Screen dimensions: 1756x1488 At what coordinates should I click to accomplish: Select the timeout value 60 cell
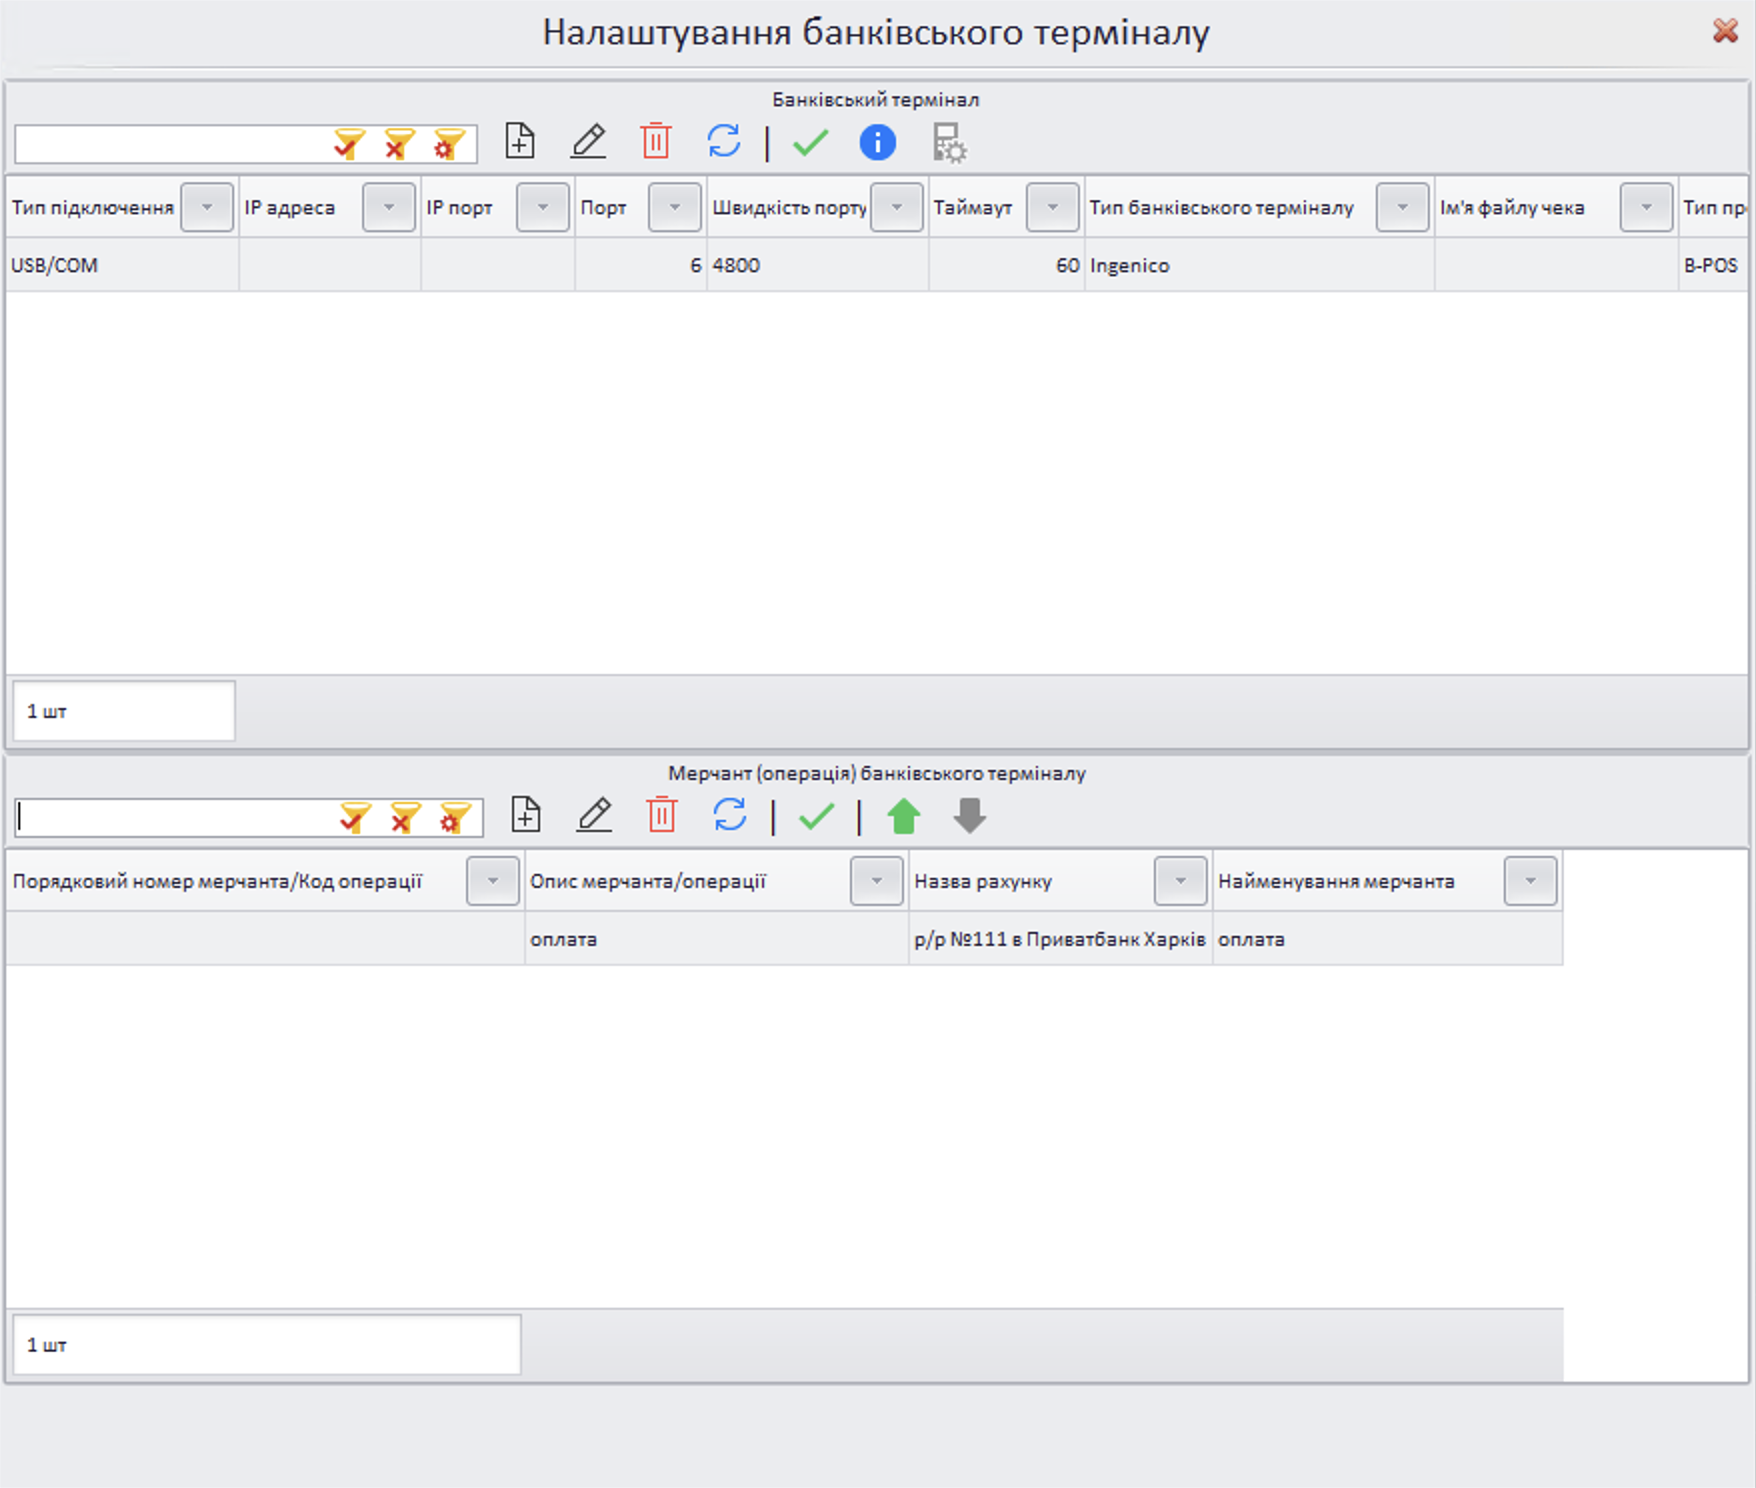coord(1007,265)
